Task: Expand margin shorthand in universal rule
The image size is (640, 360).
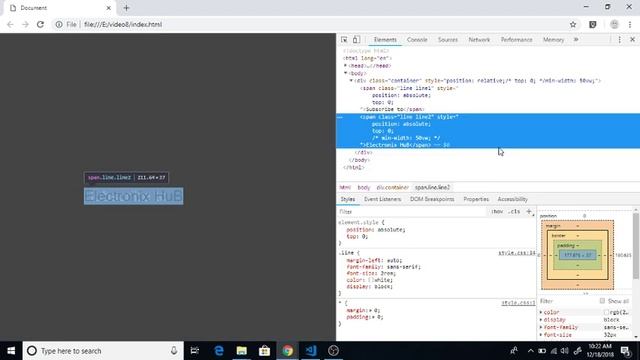Action: pos(371,310)
